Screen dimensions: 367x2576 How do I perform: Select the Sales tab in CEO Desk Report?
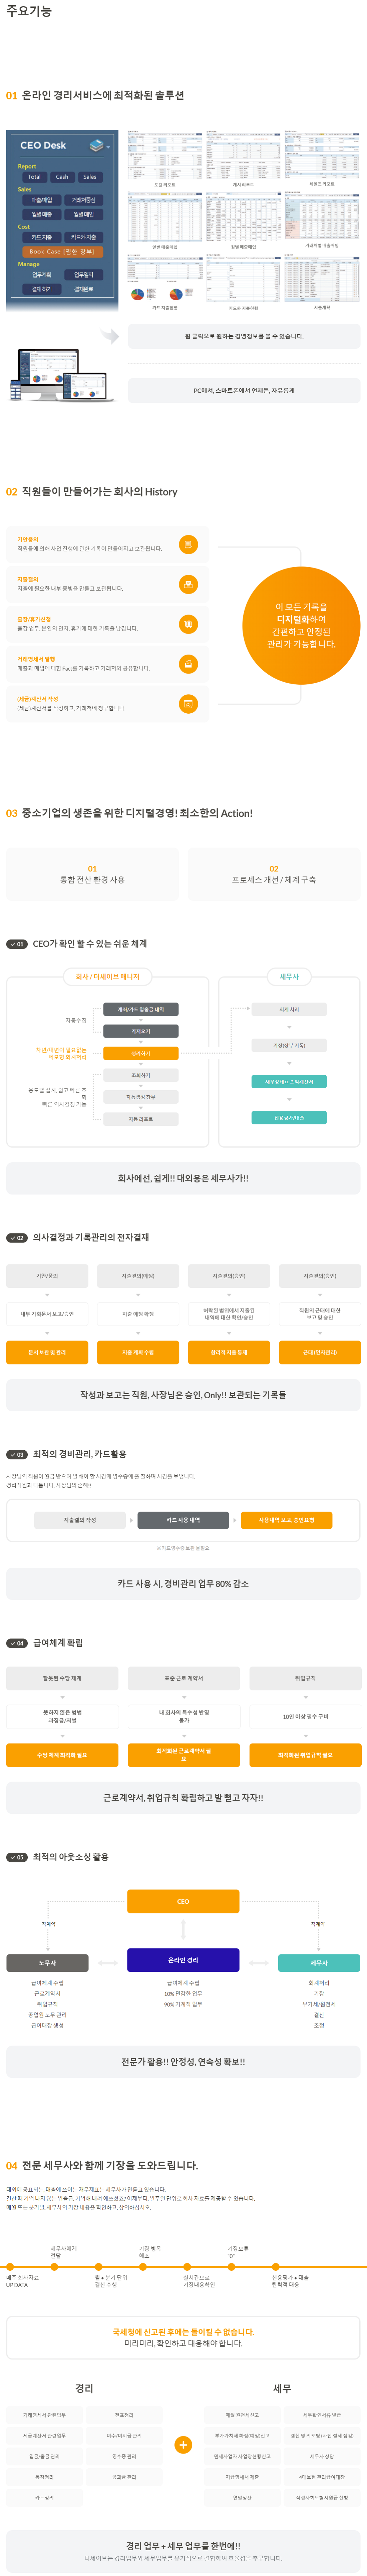[90, 177]
